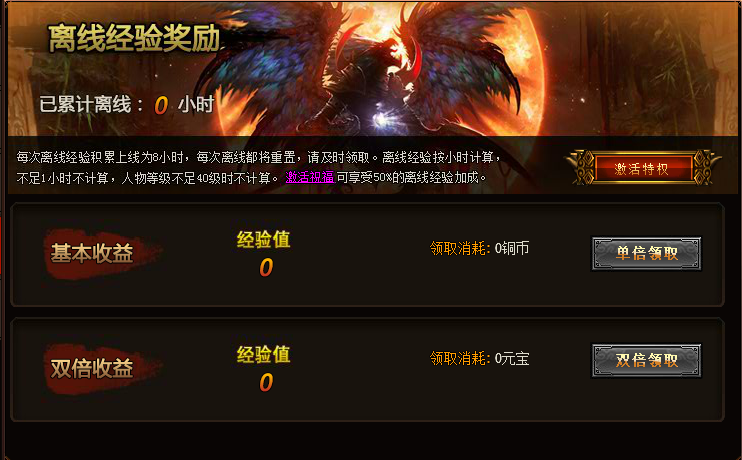Screen dimensions: 742x460
Task: Click the 小时 unit label
Action: tap(196, 105)
